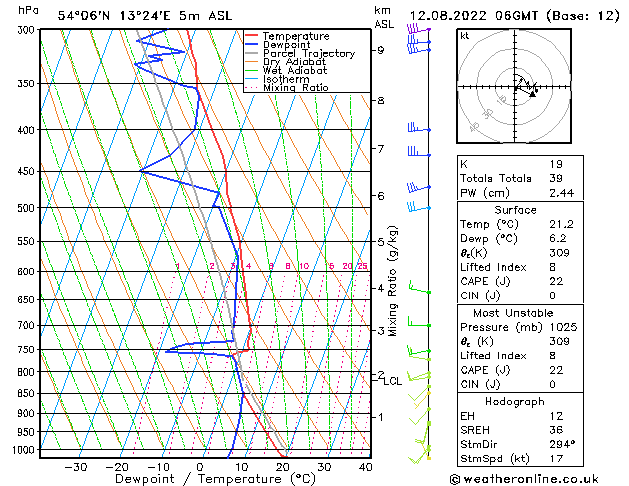This screenshot has height=486, width=629.
Task: Click the Surface CAPE (J) row
Action: pos(520,281)
